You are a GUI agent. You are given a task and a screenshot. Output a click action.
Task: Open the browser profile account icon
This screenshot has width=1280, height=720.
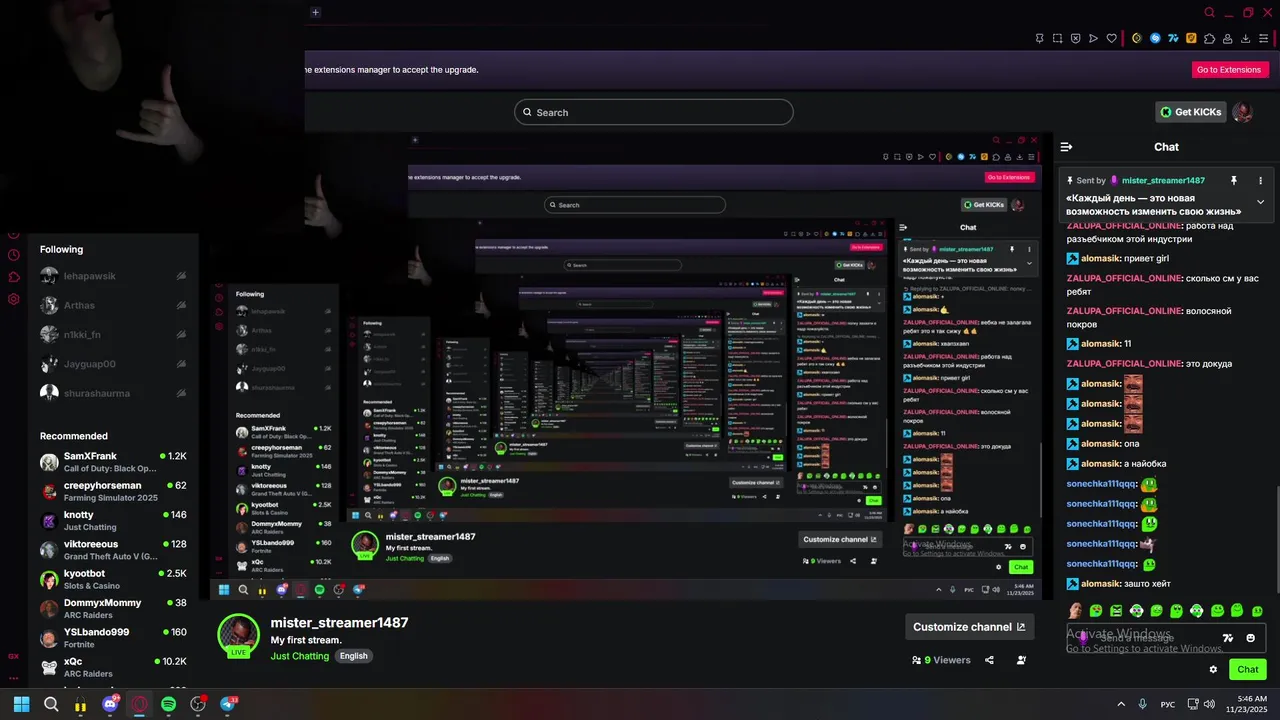1228,38
